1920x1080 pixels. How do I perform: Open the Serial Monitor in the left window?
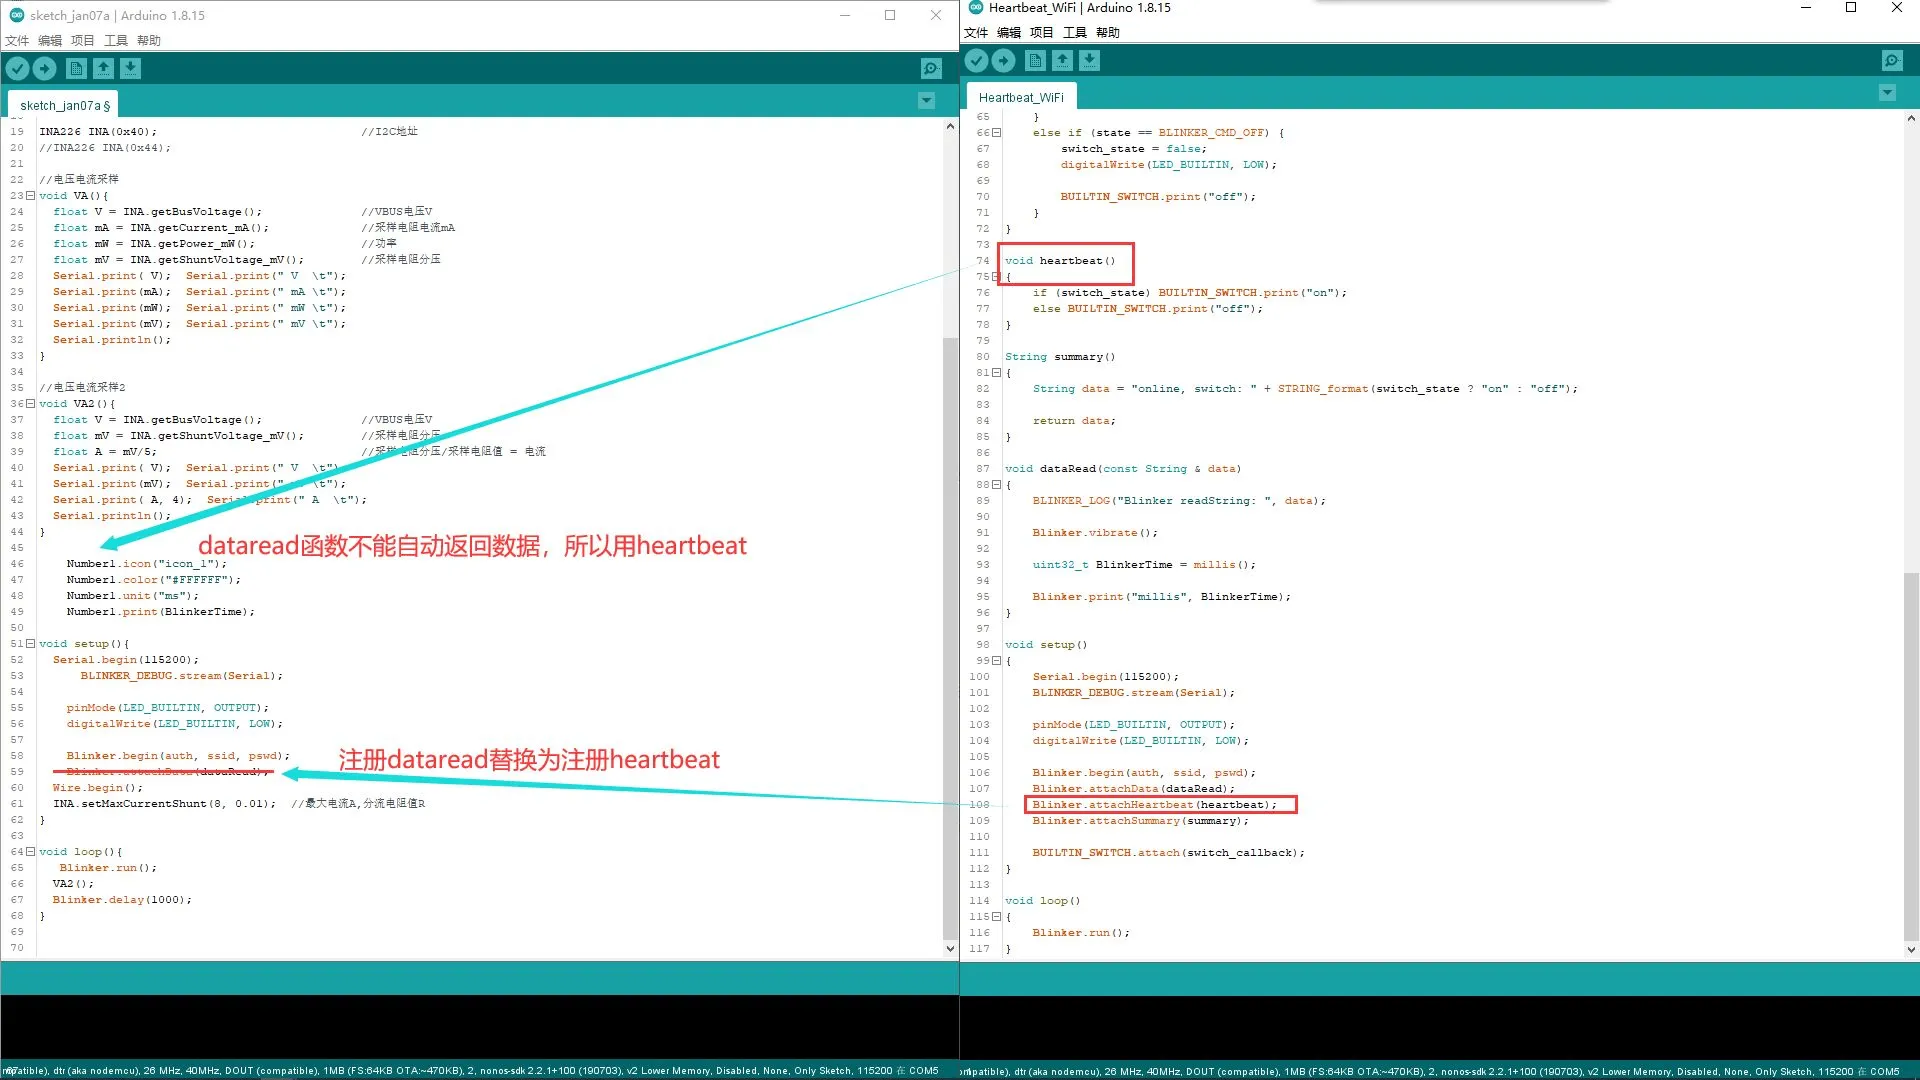point(931,68)
